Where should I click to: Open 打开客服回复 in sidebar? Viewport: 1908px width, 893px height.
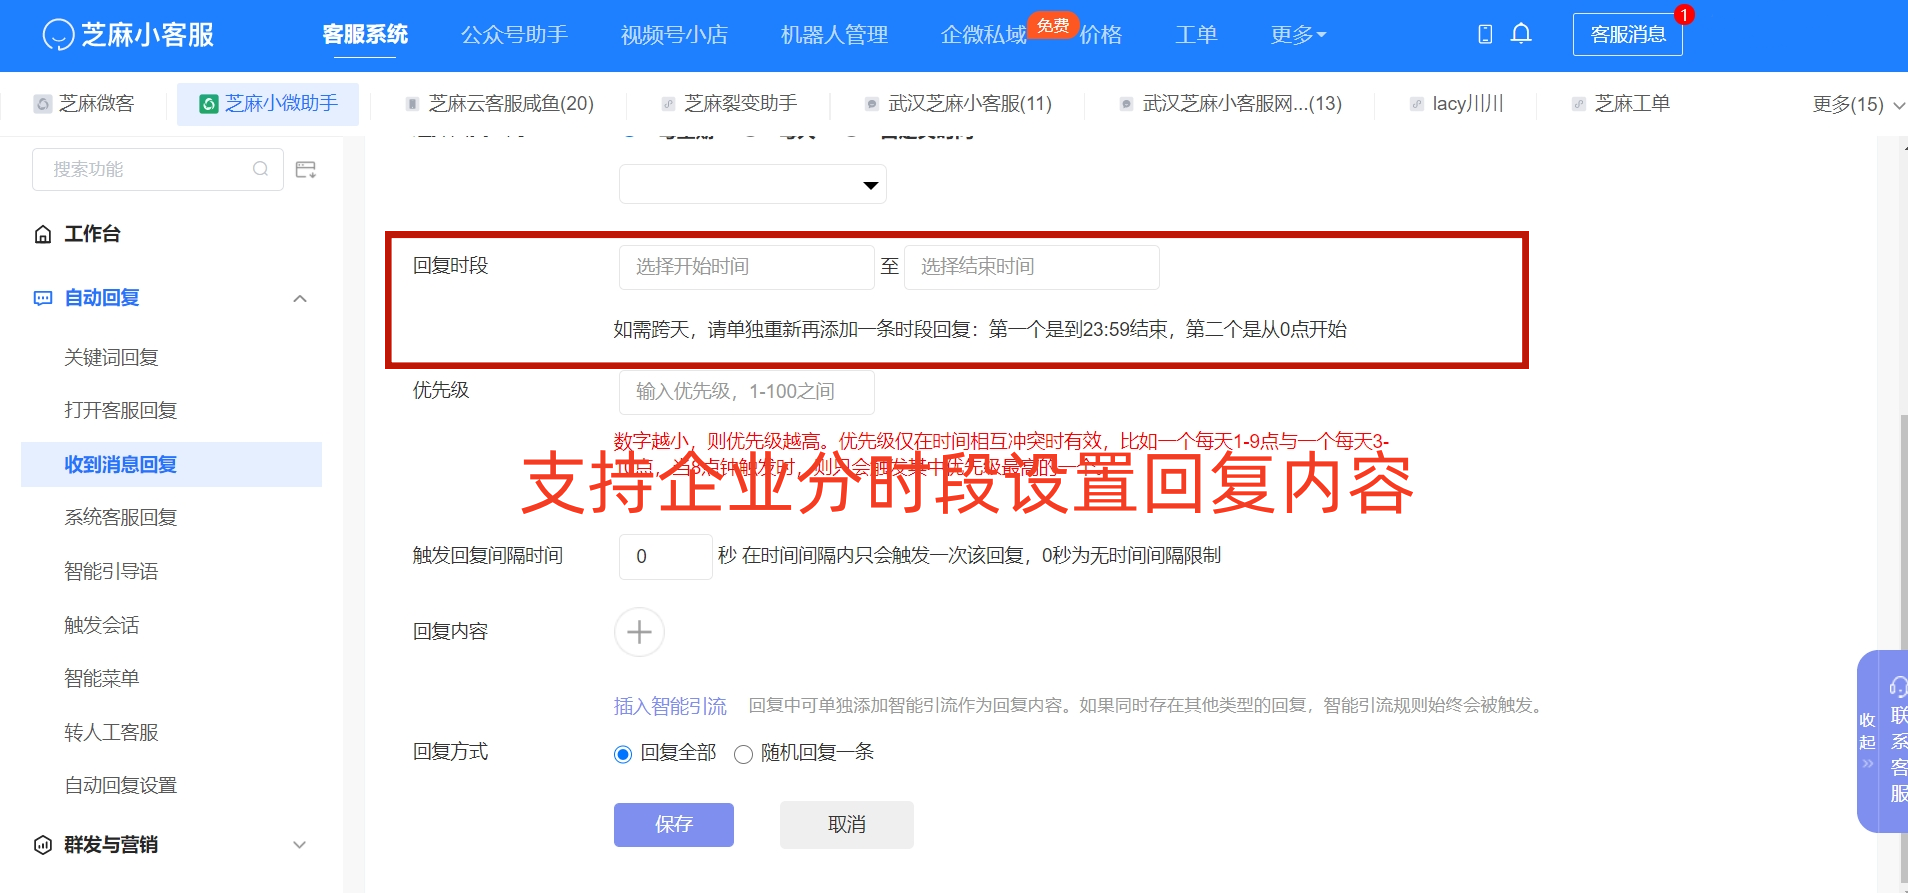pyautogui.click(x=121, y=411)
